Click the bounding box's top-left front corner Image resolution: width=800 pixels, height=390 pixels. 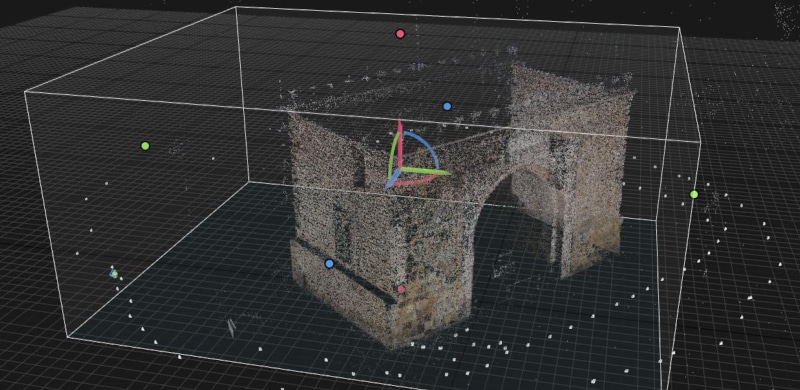(25, 92)
